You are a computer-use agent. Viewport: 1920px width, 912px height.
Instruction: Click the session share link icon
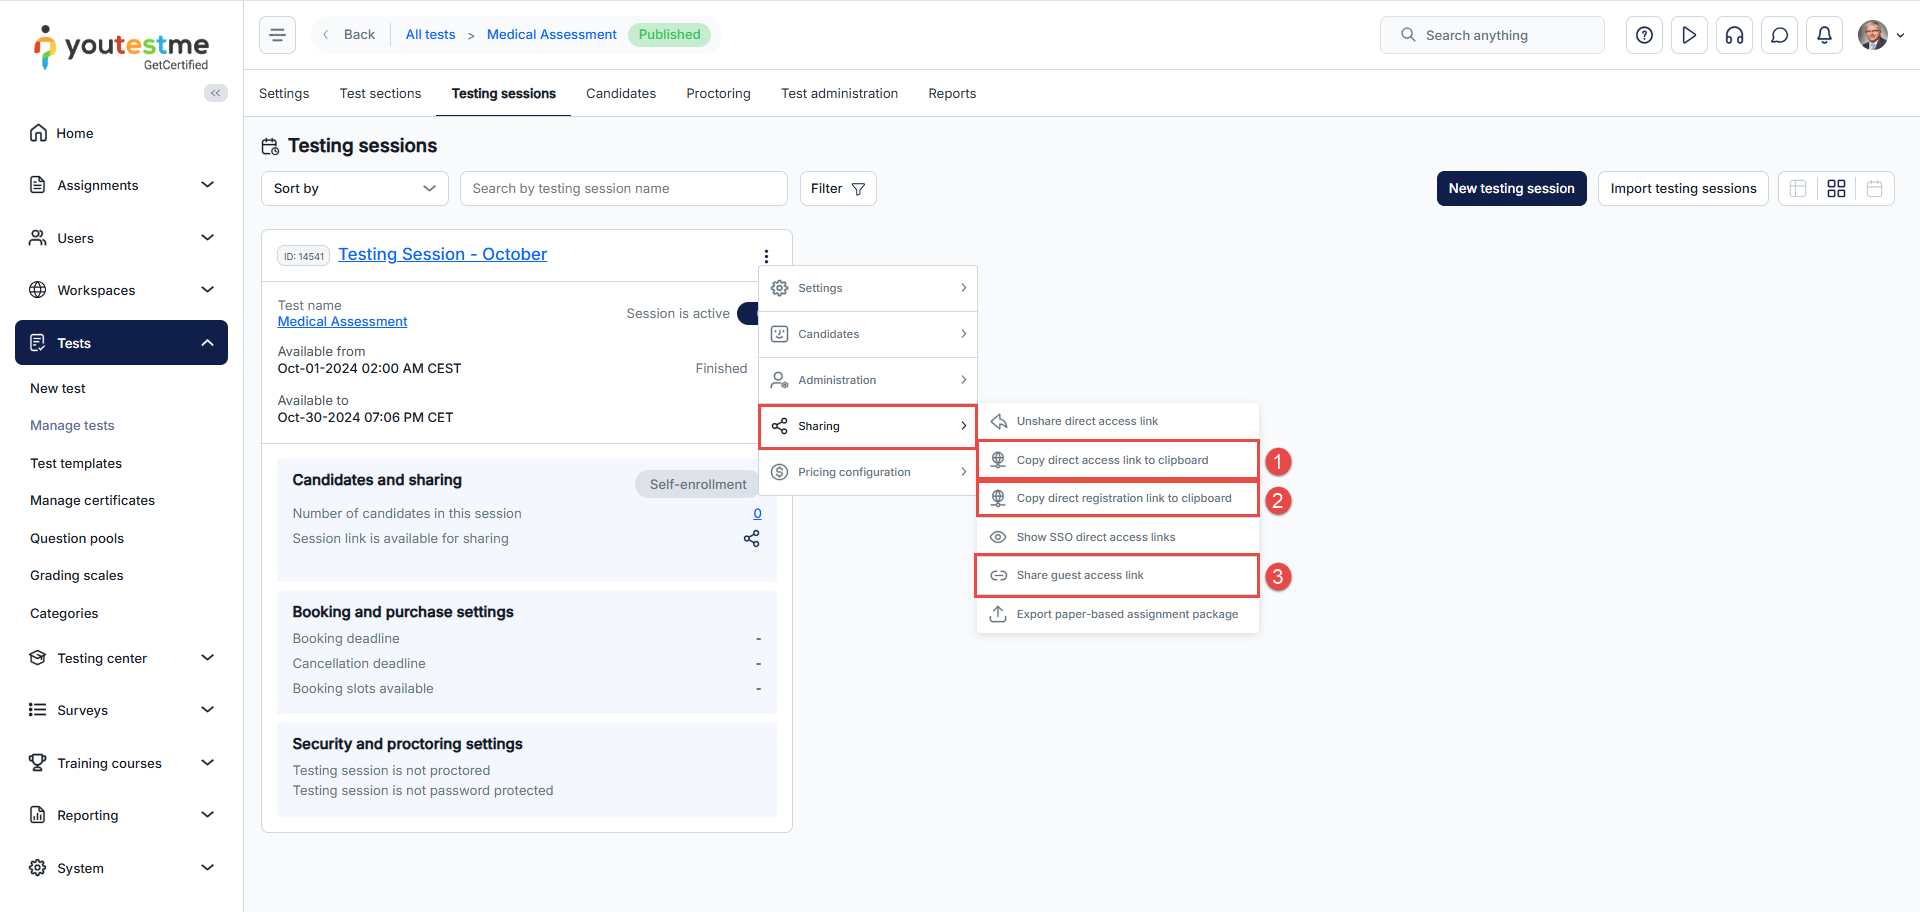point(751,539)
